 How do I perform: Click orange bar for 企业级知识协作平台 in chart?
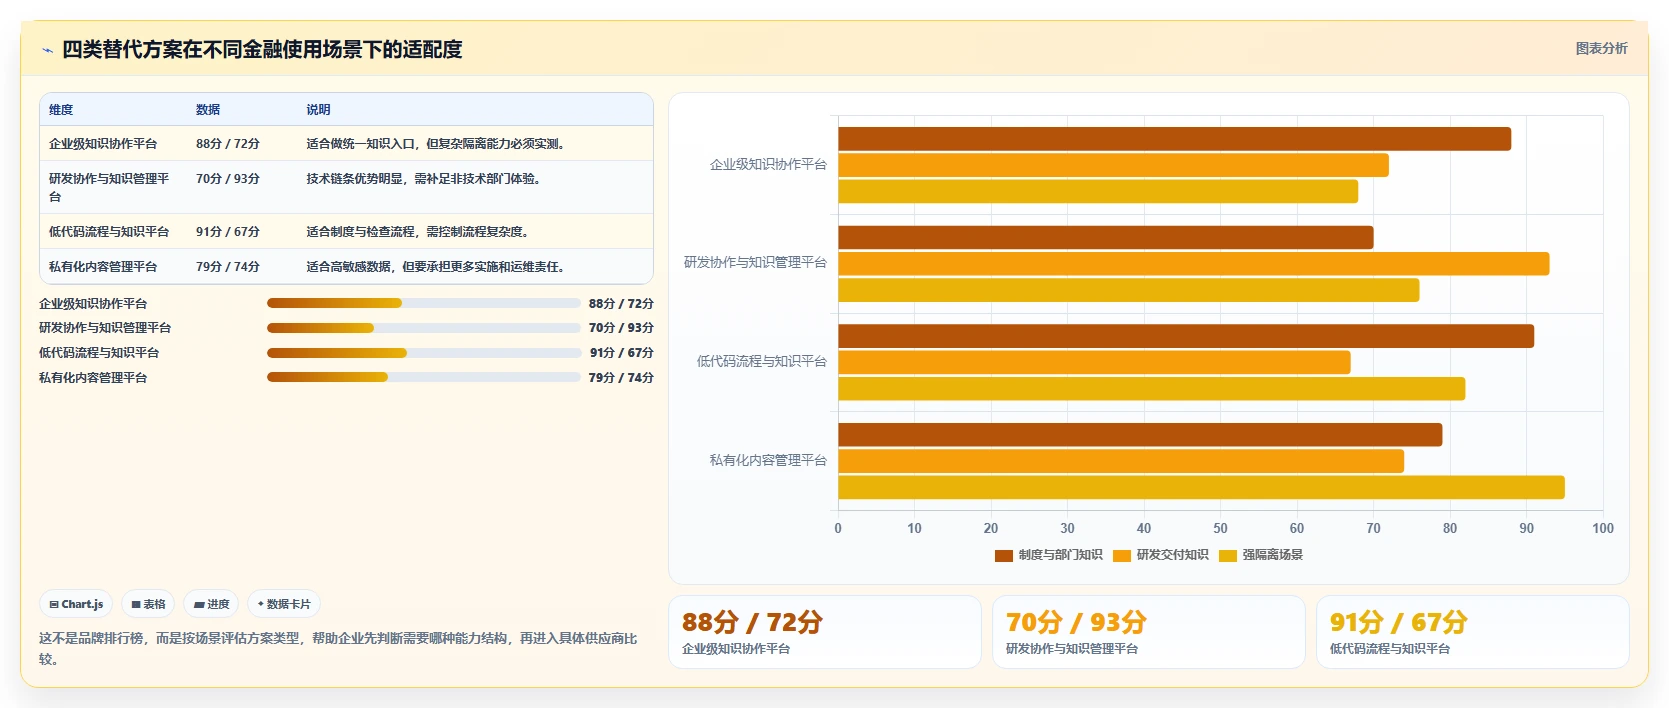(x=1113, y=165)
